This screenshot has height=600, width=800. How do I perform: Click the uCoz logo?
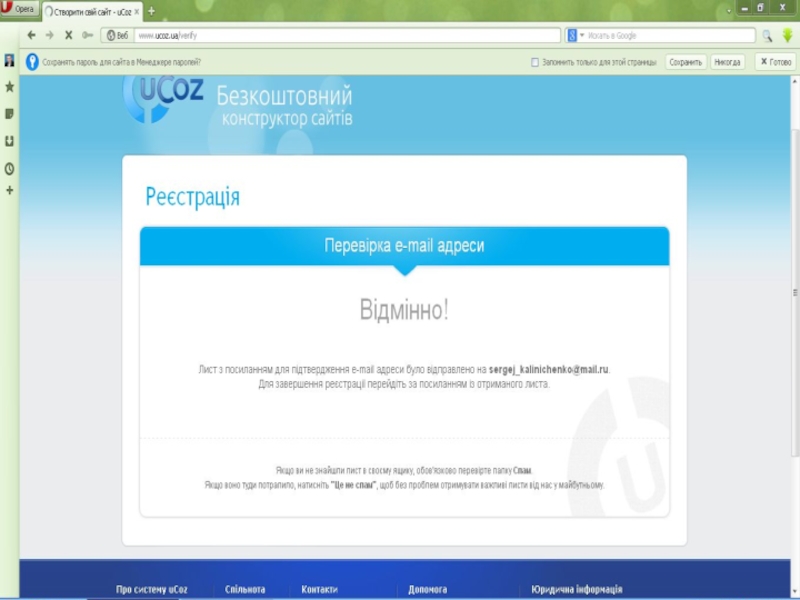tap(164, 98)
